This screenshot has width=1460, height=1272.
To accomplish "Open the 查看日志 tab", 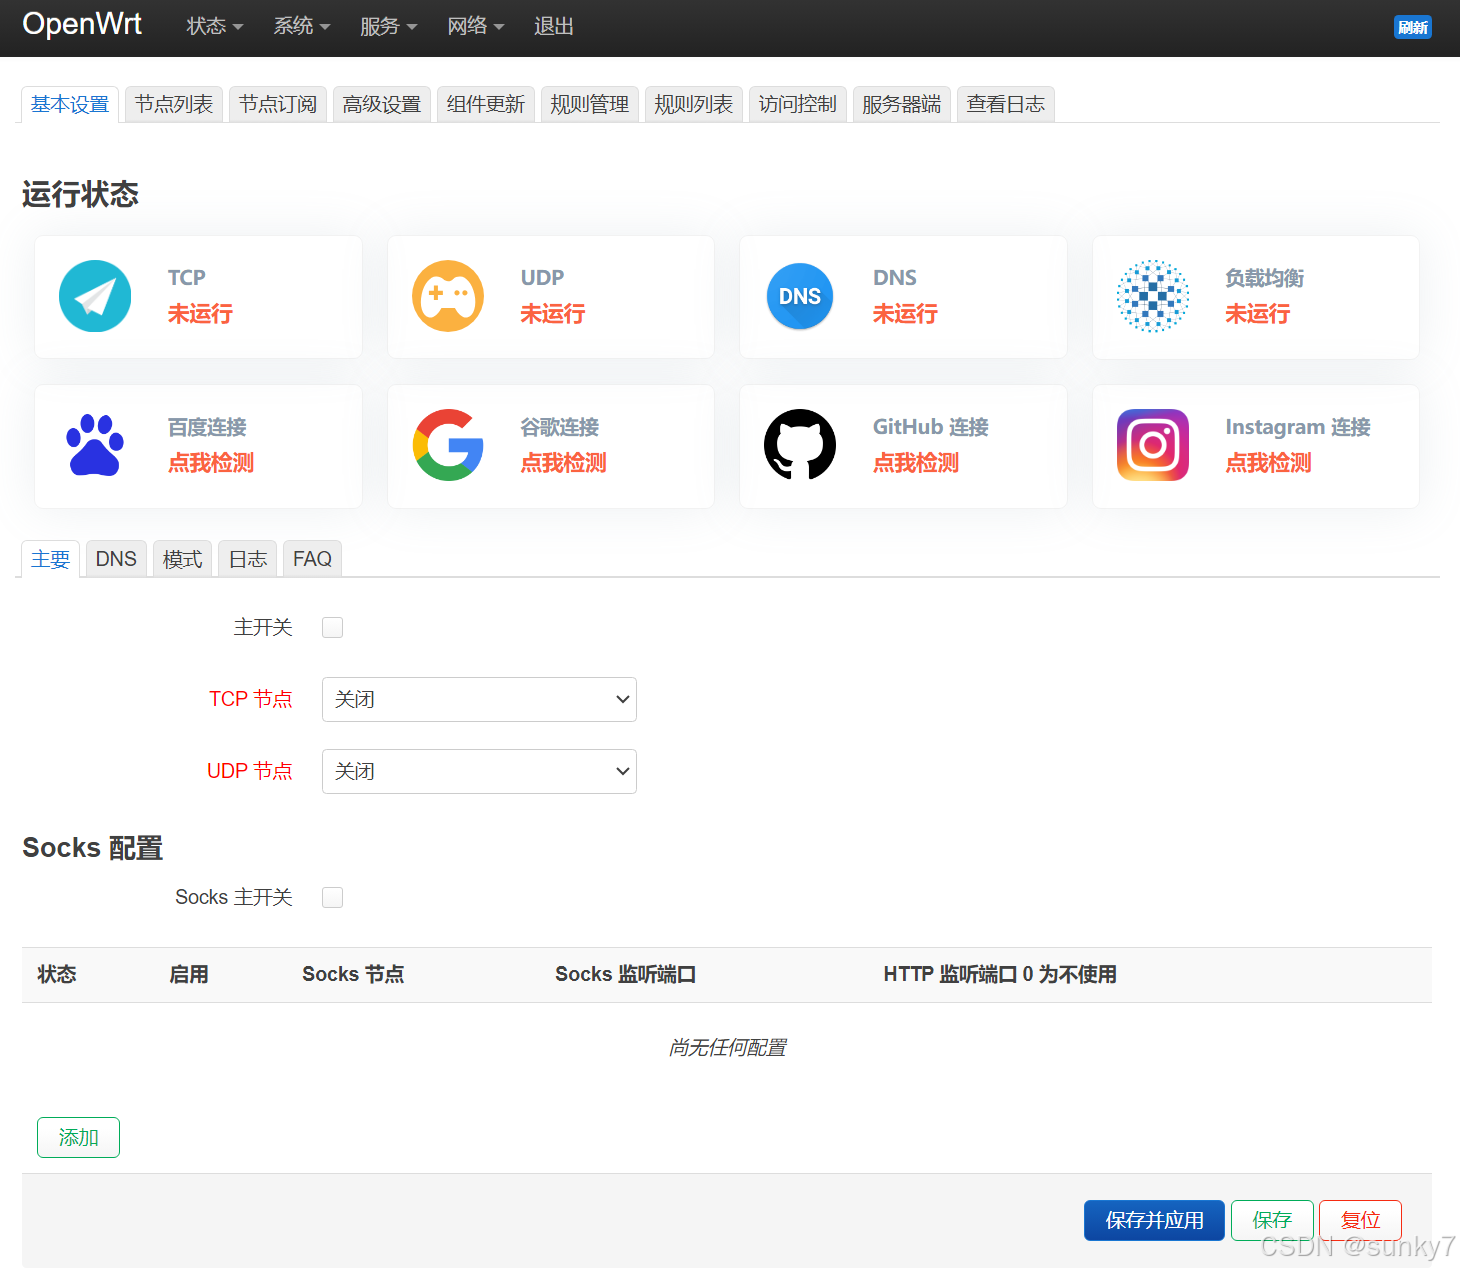I will (x=1006, y=104).
